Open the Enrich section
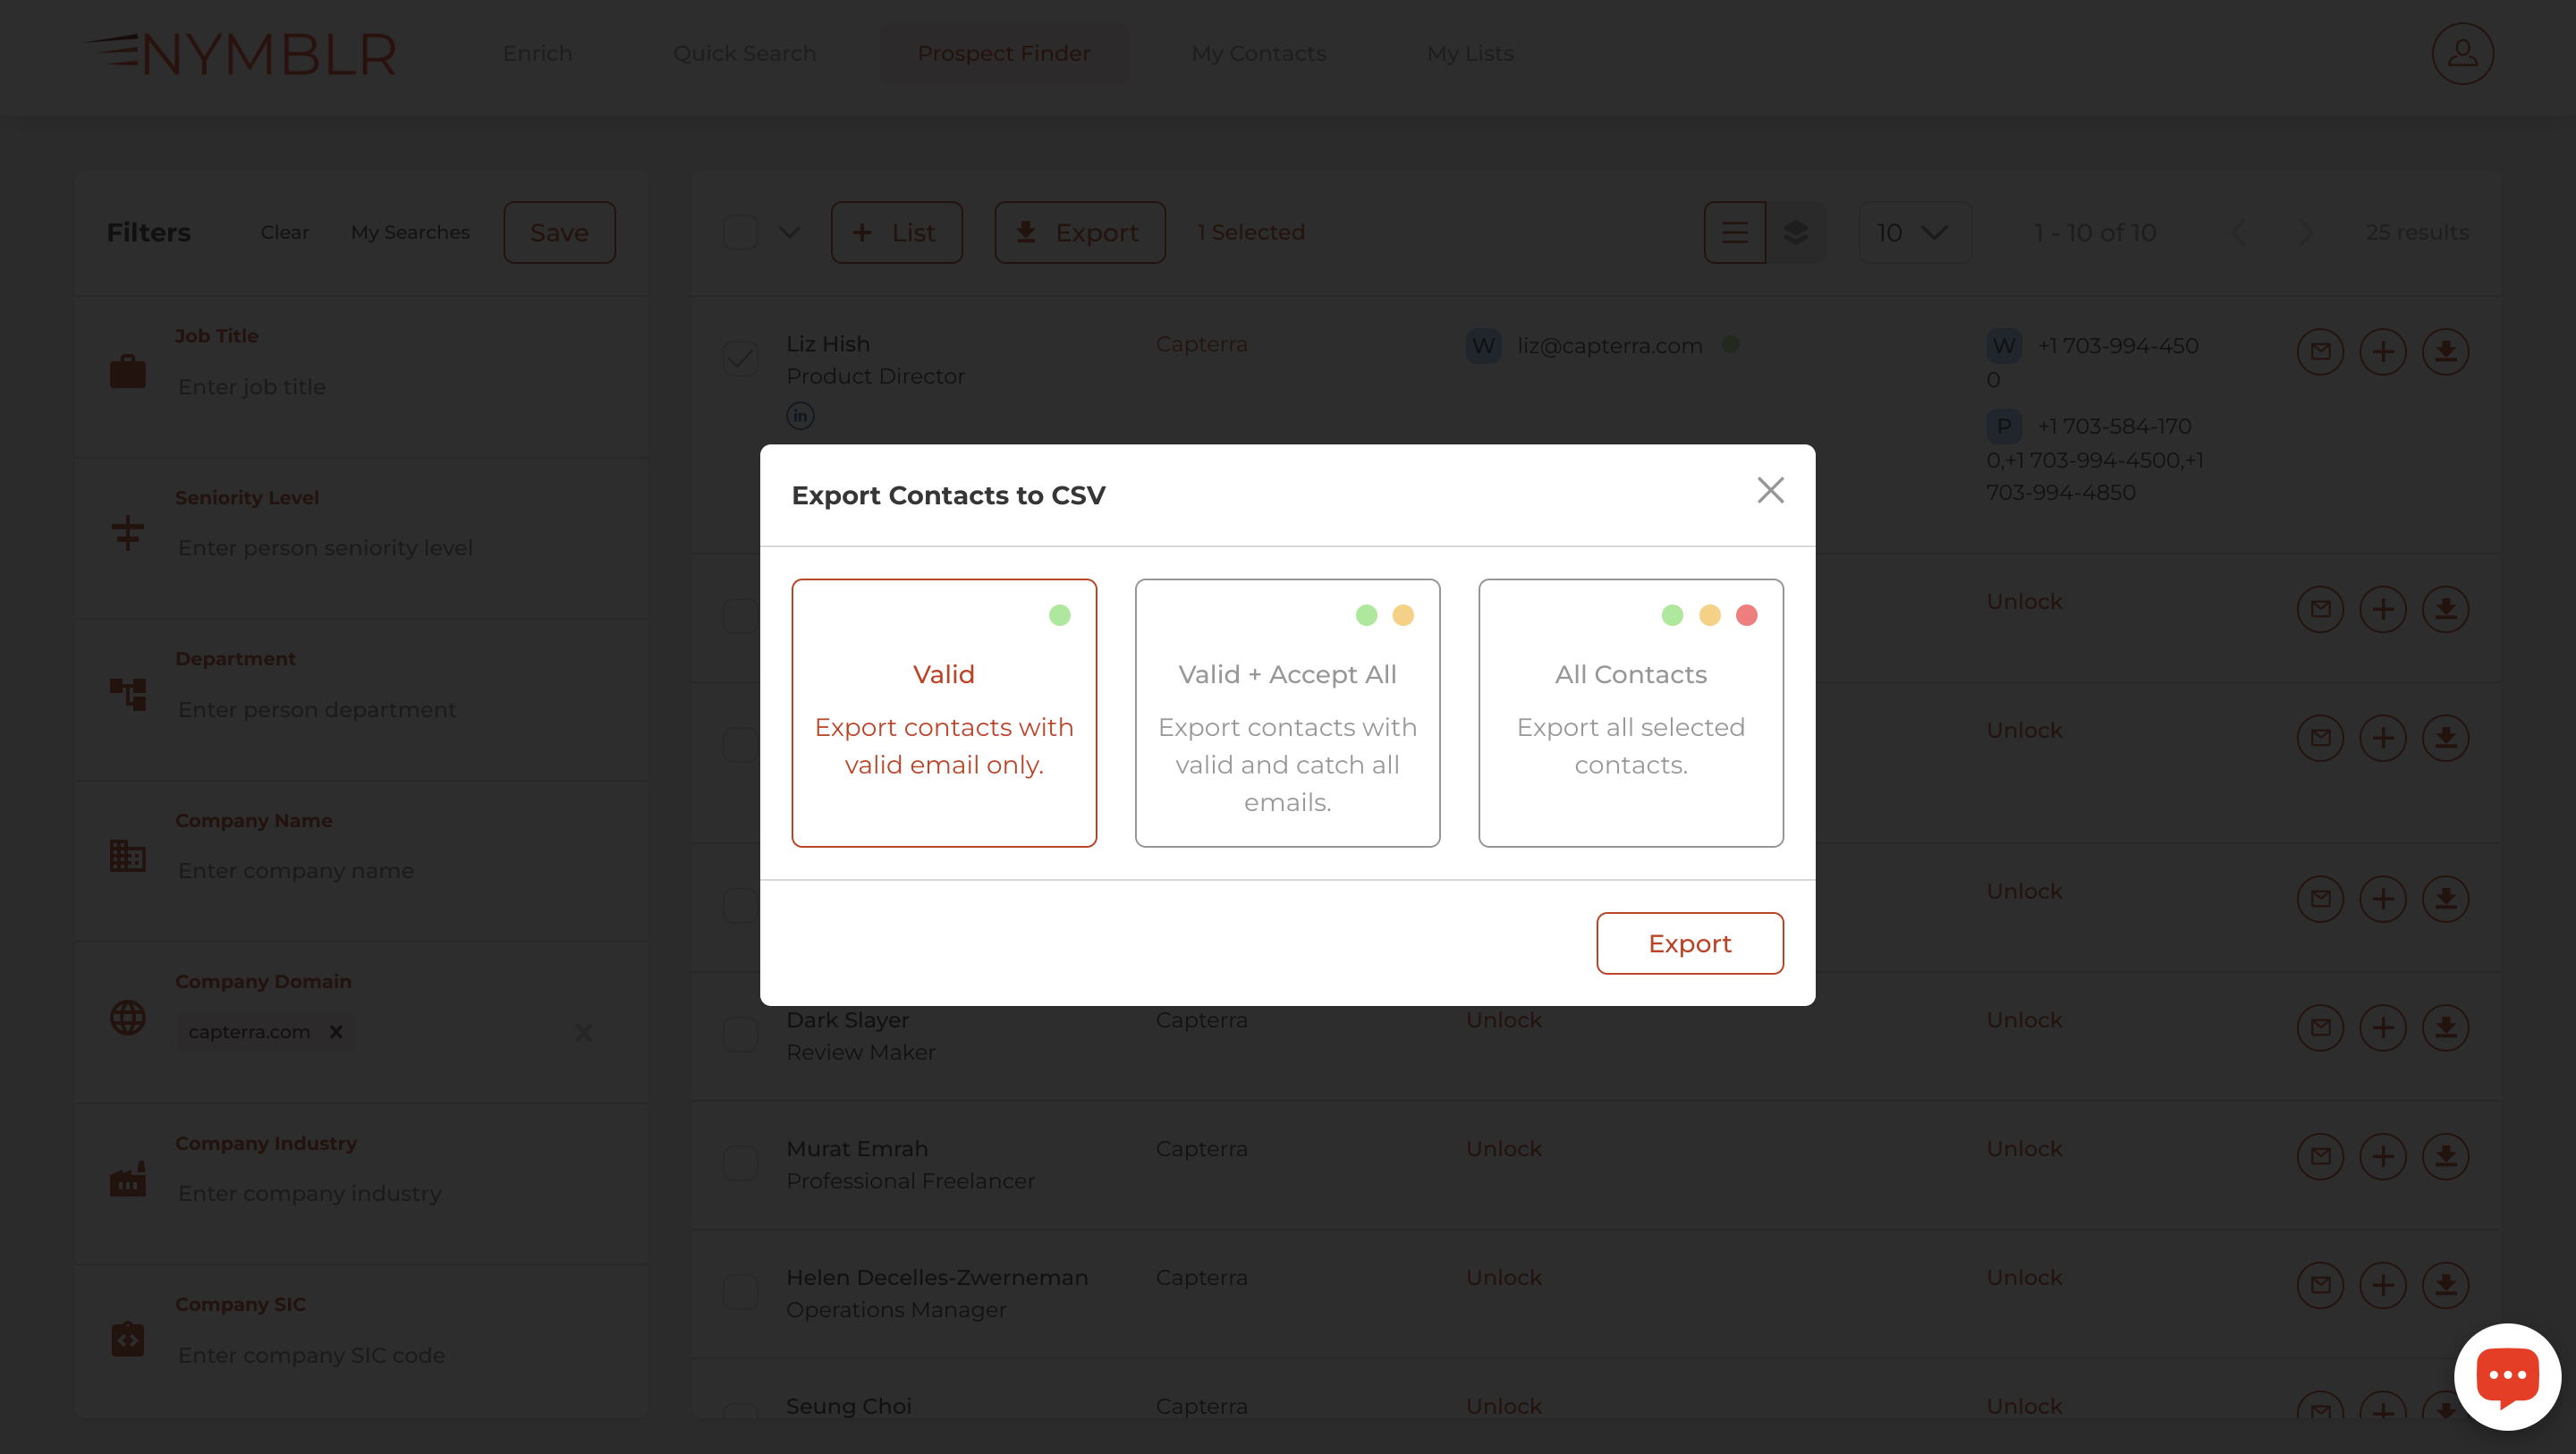Screen dimensions: 2576x1454 click(537, 53)
